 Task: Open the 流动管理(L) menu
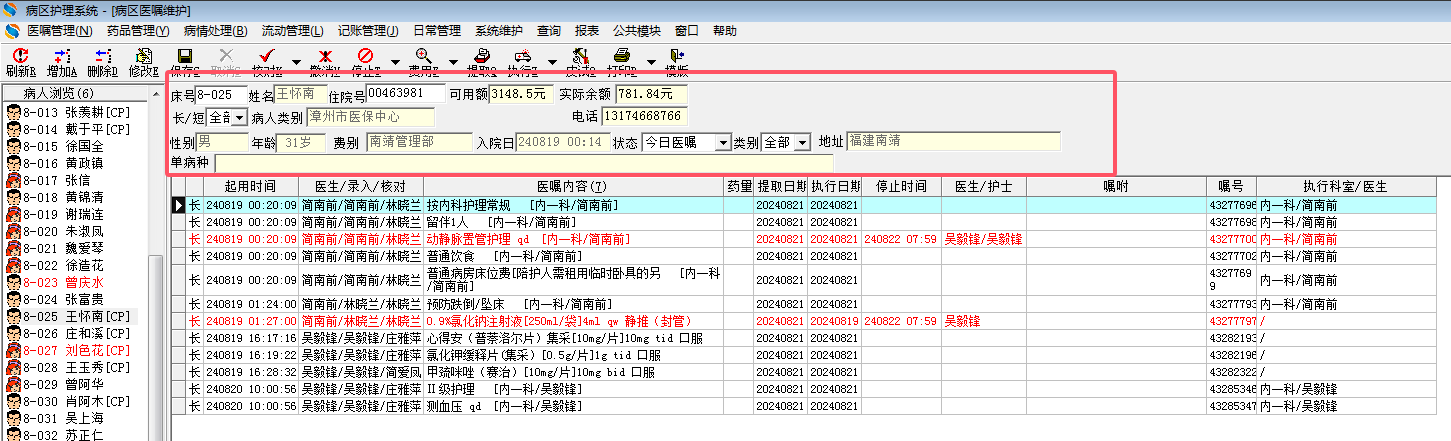293,31
